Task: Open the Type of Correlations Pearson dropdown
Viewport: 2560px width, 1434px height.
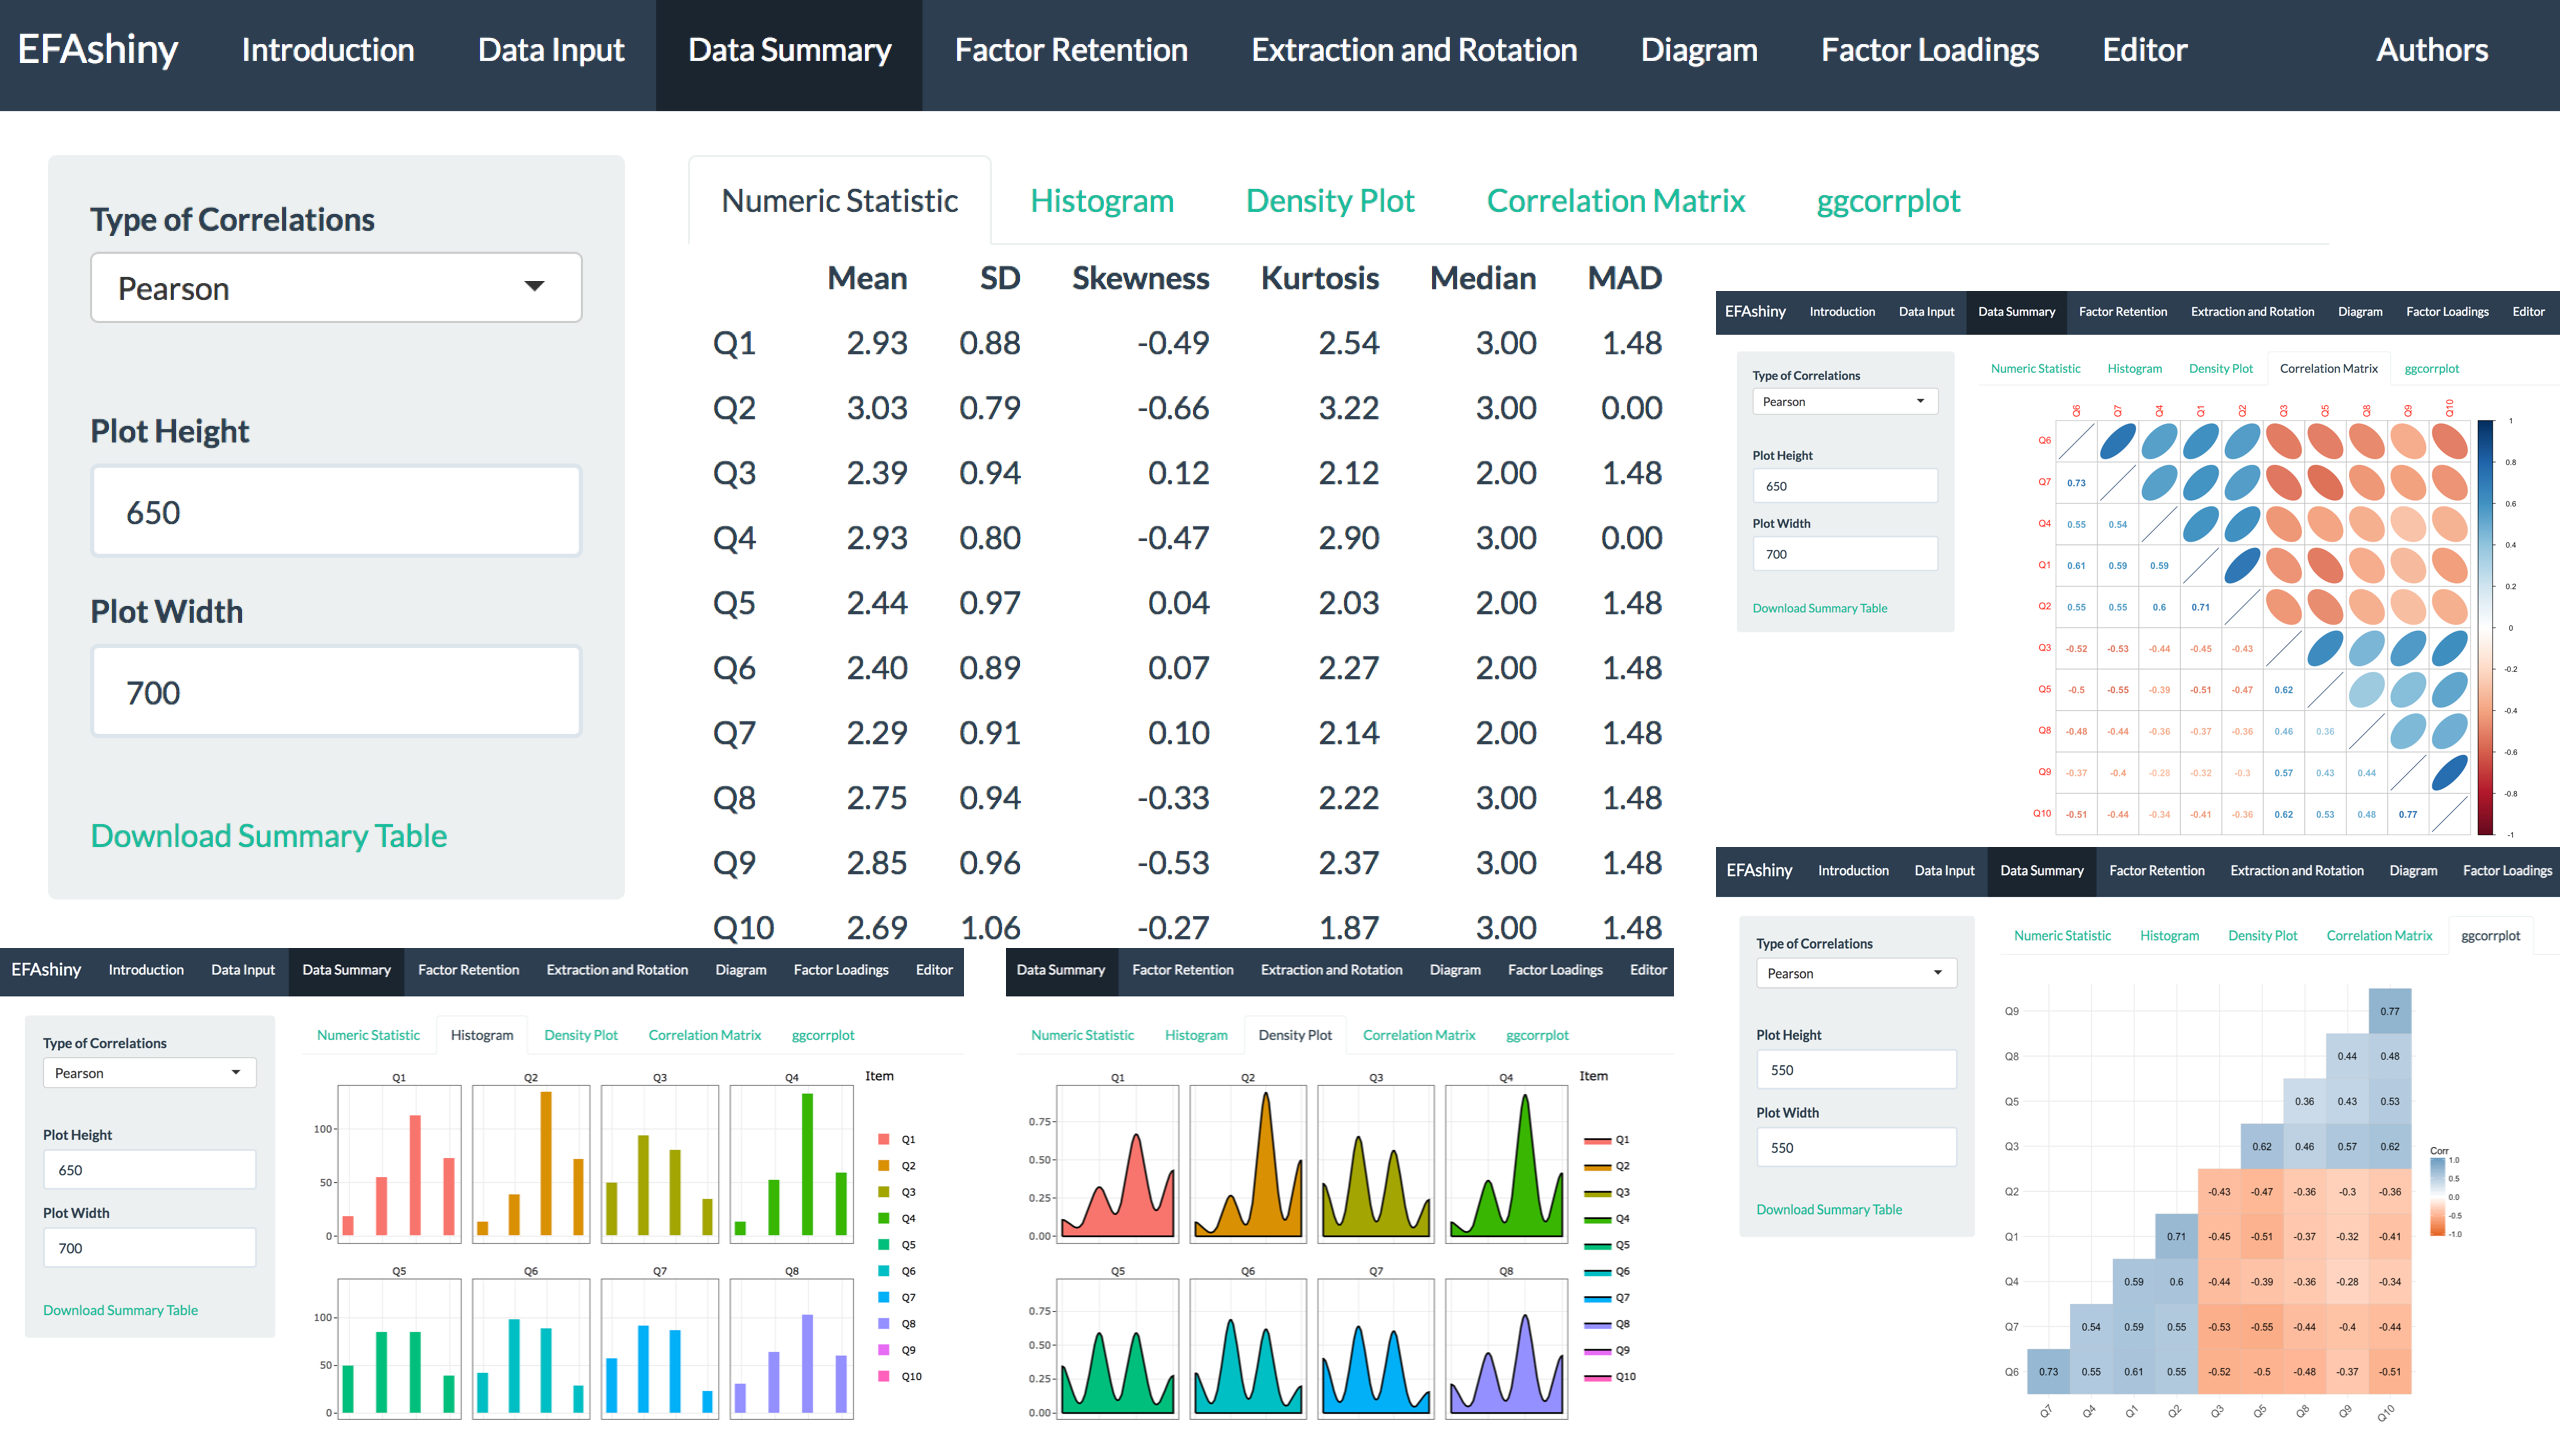Action: [336, 288]
